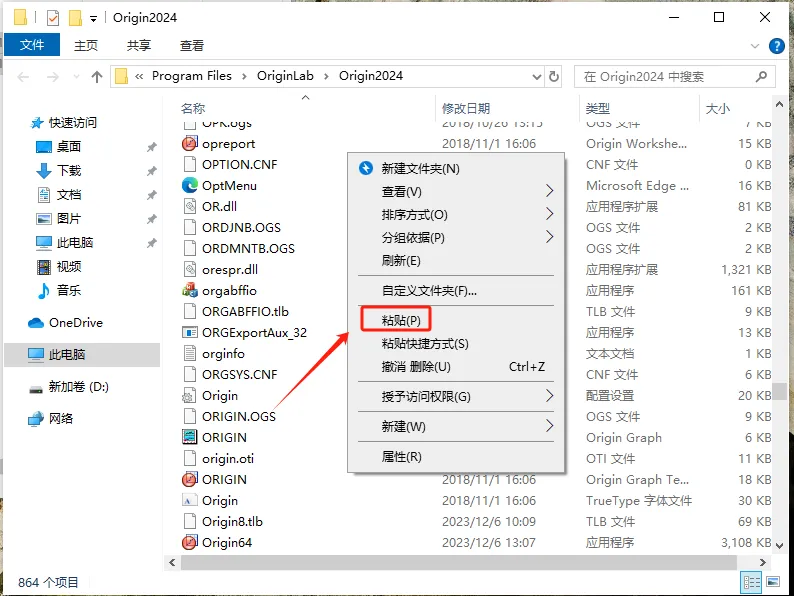Screen dimensions: 794x596
Task: Open Network (网络) in the navigation pane
Action: tap(51, 419)
